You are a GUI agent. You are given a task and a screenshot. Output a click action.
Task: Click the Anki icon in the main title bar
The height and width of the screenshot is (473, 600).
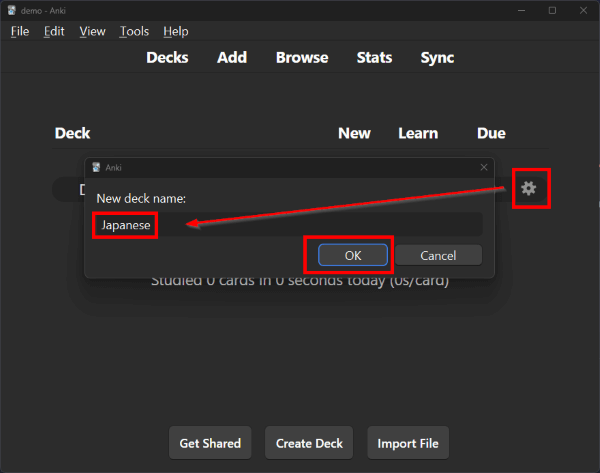tap(11, 10)
